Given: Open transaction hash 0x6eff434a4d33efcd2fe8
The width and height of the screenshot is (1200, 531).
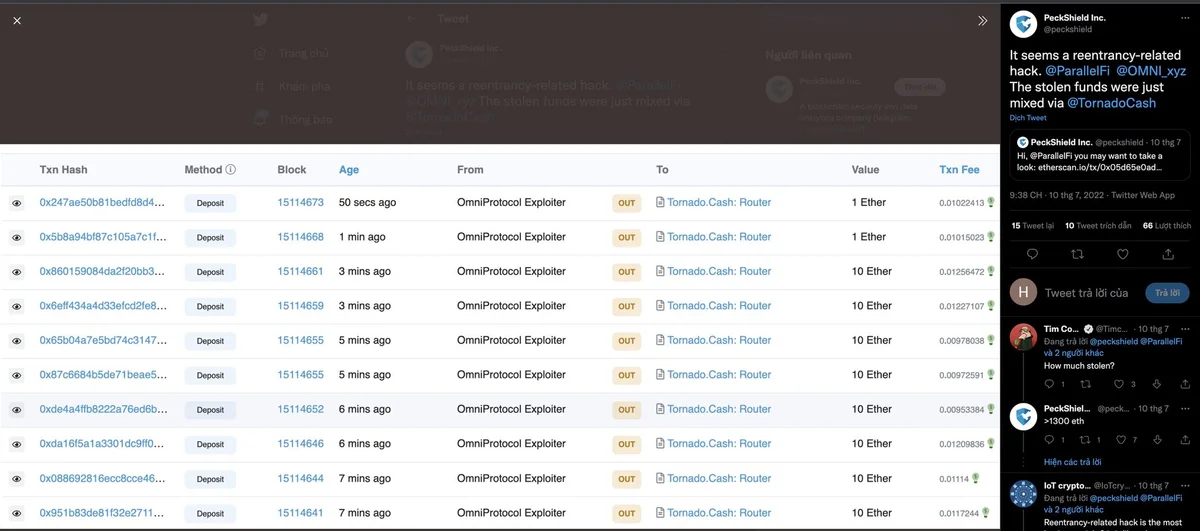Looking at the screenshot, I should click(103, 306).
